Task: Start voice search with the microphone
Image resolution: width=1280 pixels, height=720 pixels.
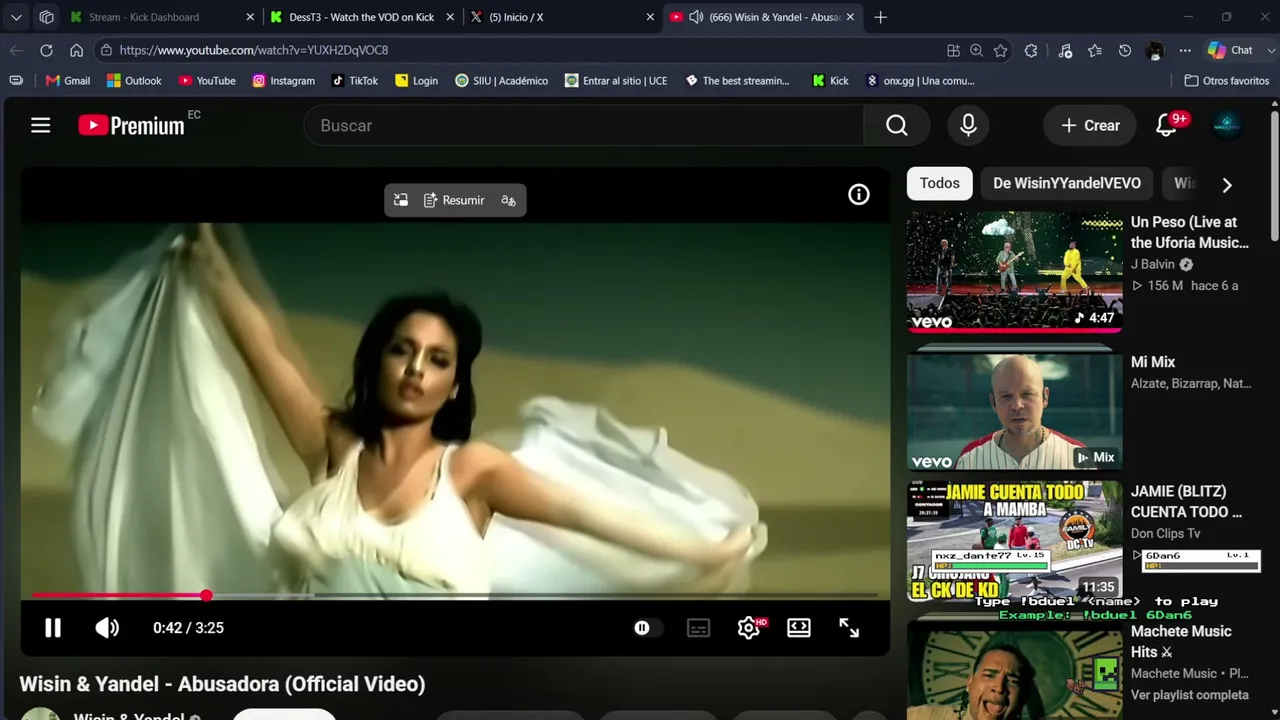Action: click(968, 125)
